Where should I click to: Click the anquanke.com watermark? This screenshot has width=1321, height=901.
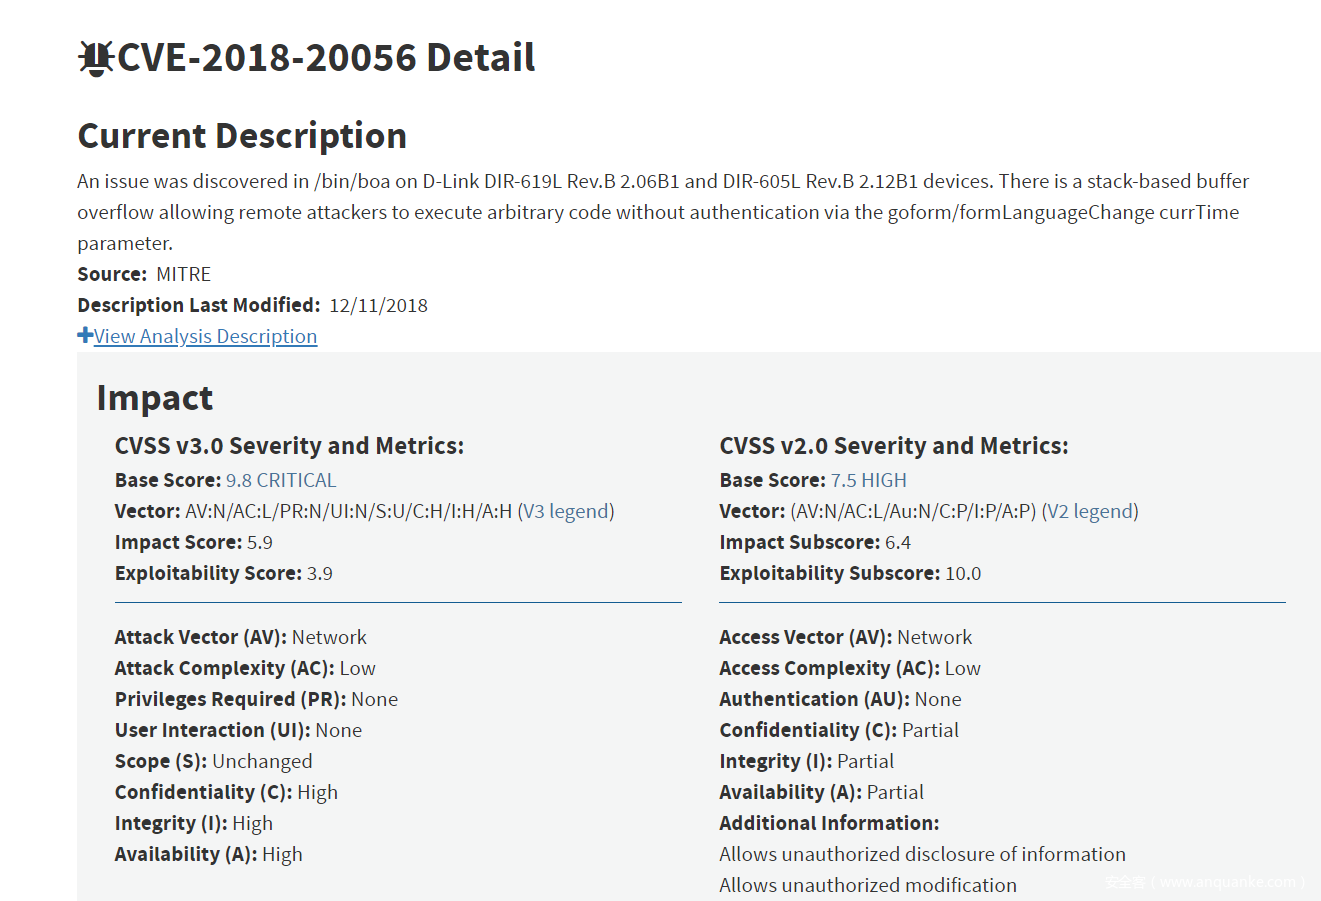click(x=1204, y=882)
